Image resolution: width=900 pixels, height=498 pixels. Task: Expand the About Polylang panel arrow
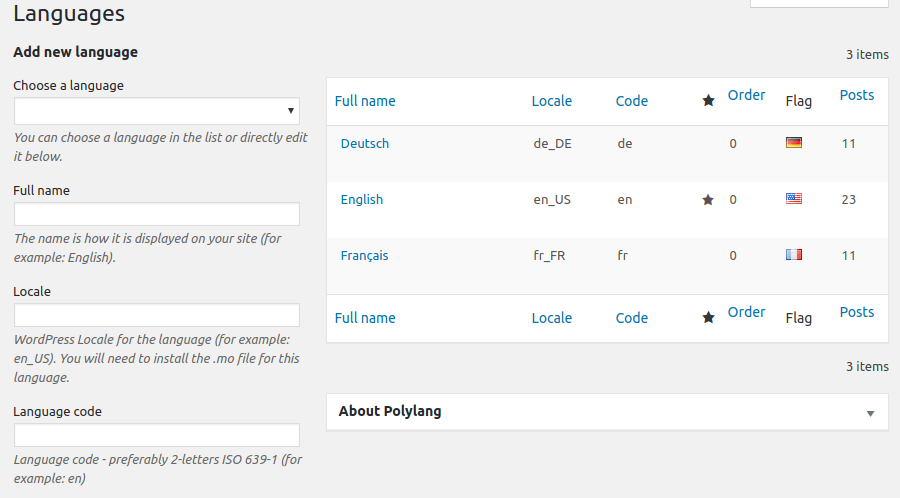point(870,413)
